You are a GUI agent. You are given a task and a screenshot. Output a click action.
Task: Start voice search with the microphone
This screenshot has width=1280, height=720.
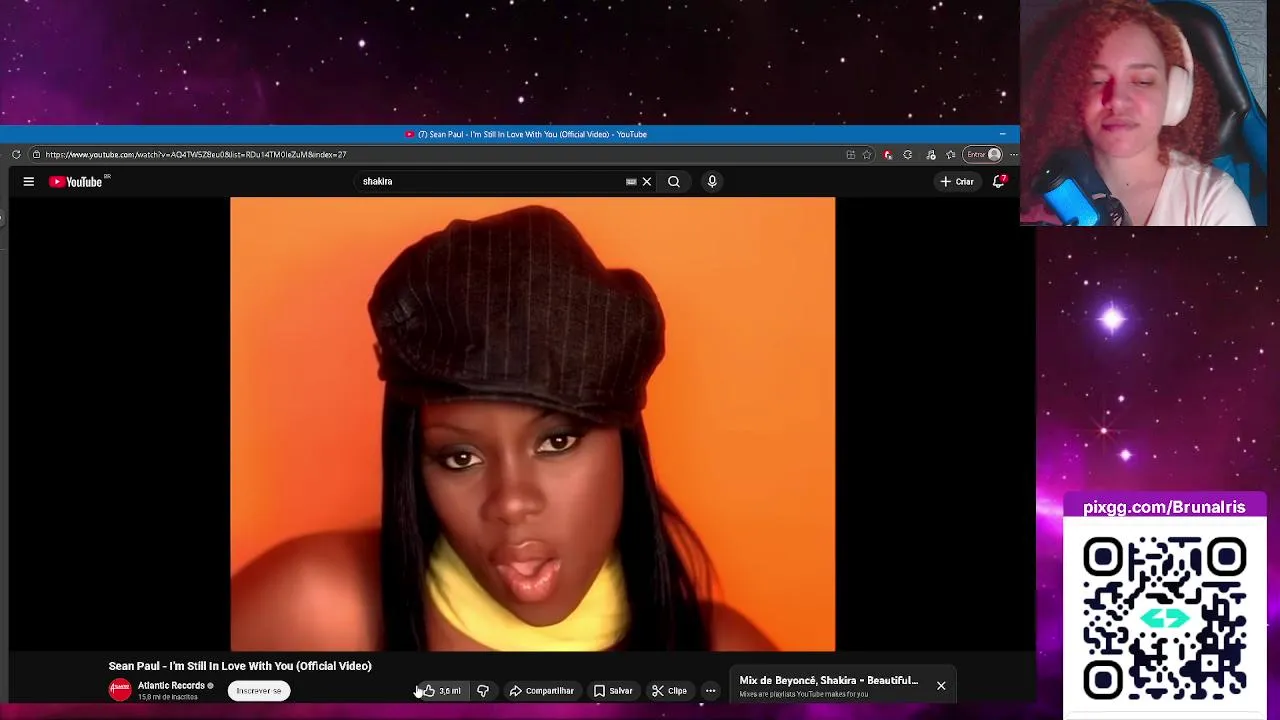(x=712, y=181)
